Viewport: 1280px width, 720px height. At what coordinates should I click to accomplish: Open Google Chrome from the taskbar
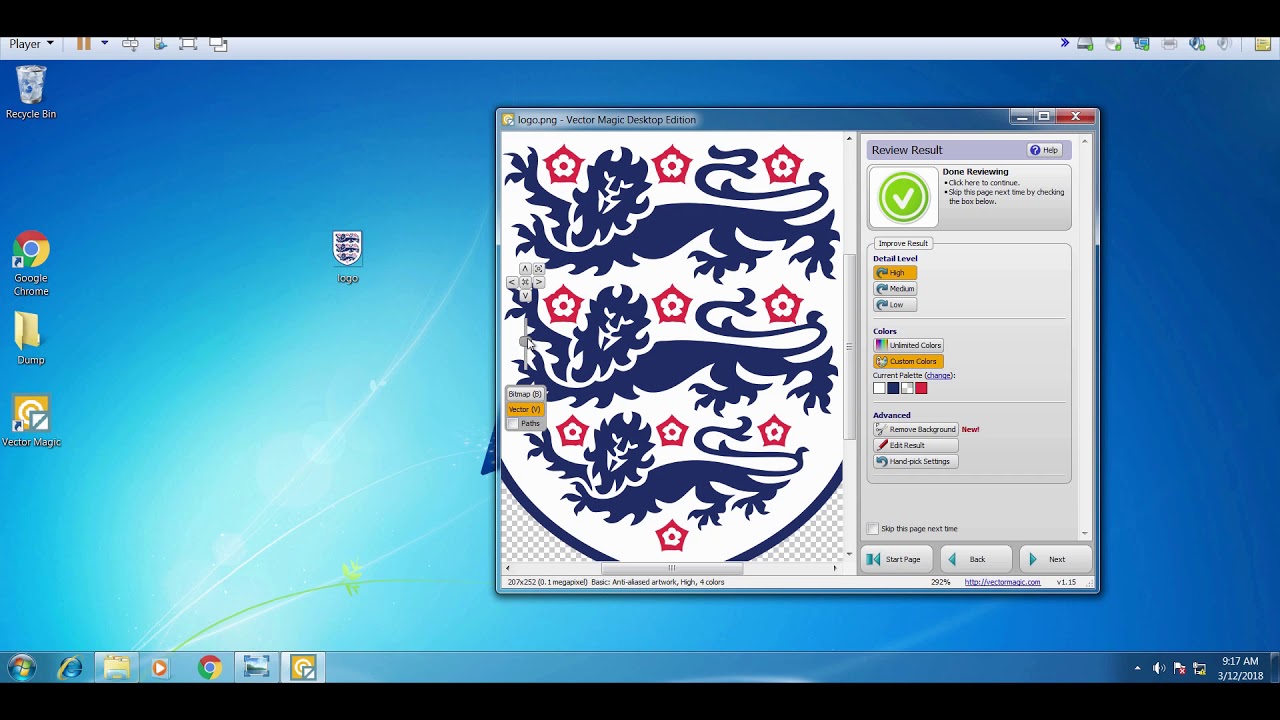208,667
